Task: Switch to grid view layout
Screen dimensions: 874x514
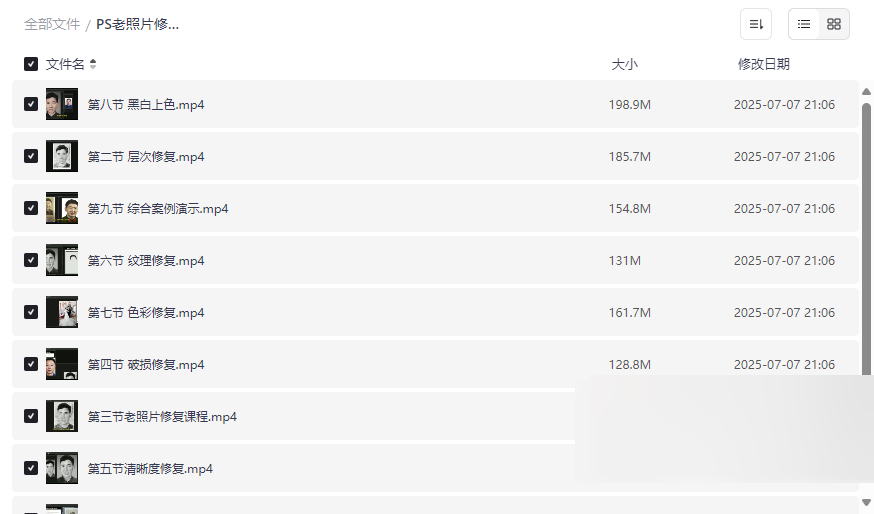Action: (x=834, y=24)
